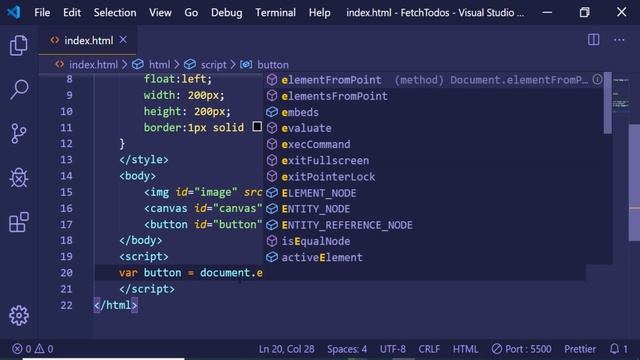Image resolution: width=640 pixels, height=360 pixels.
Task: Click line number 20 in gutter
Action: [66, 272]
